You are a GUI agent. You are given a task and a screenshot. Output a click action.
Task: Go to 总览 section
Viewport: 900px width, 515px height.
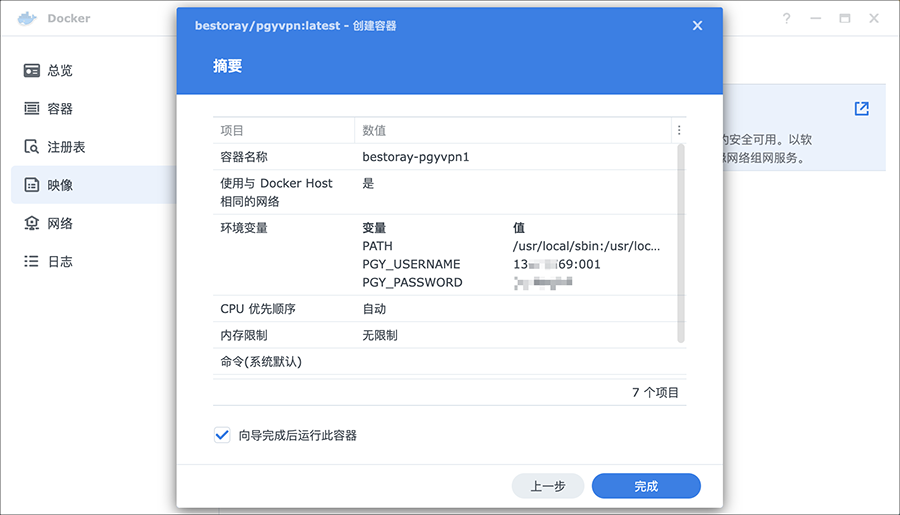pyautogui.click(x=60, y=70)
